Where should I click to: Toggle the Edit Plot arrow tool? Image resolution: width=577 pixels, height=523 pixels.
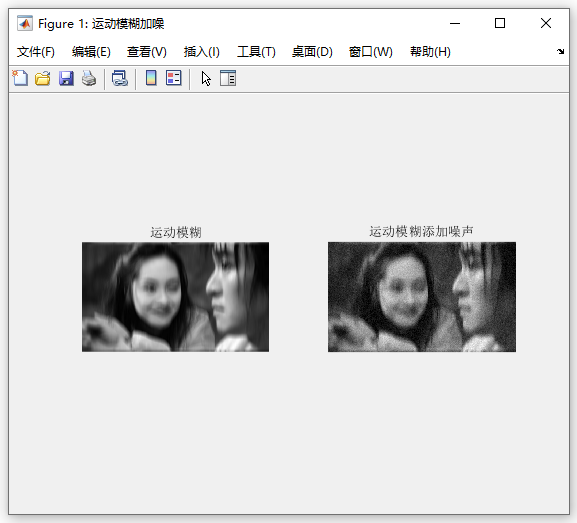(x=206, y=78)
